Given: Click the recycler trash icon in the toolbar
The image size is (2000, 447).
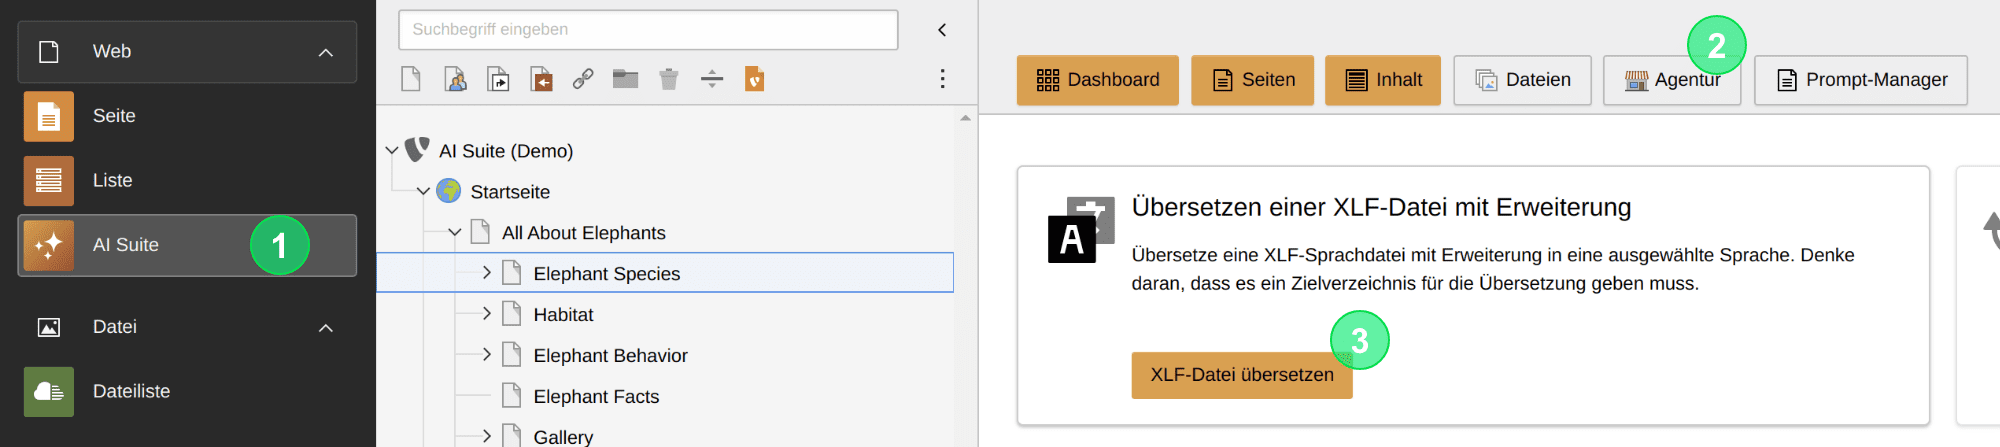Looking at the screenshot, I should click(669, 79).
